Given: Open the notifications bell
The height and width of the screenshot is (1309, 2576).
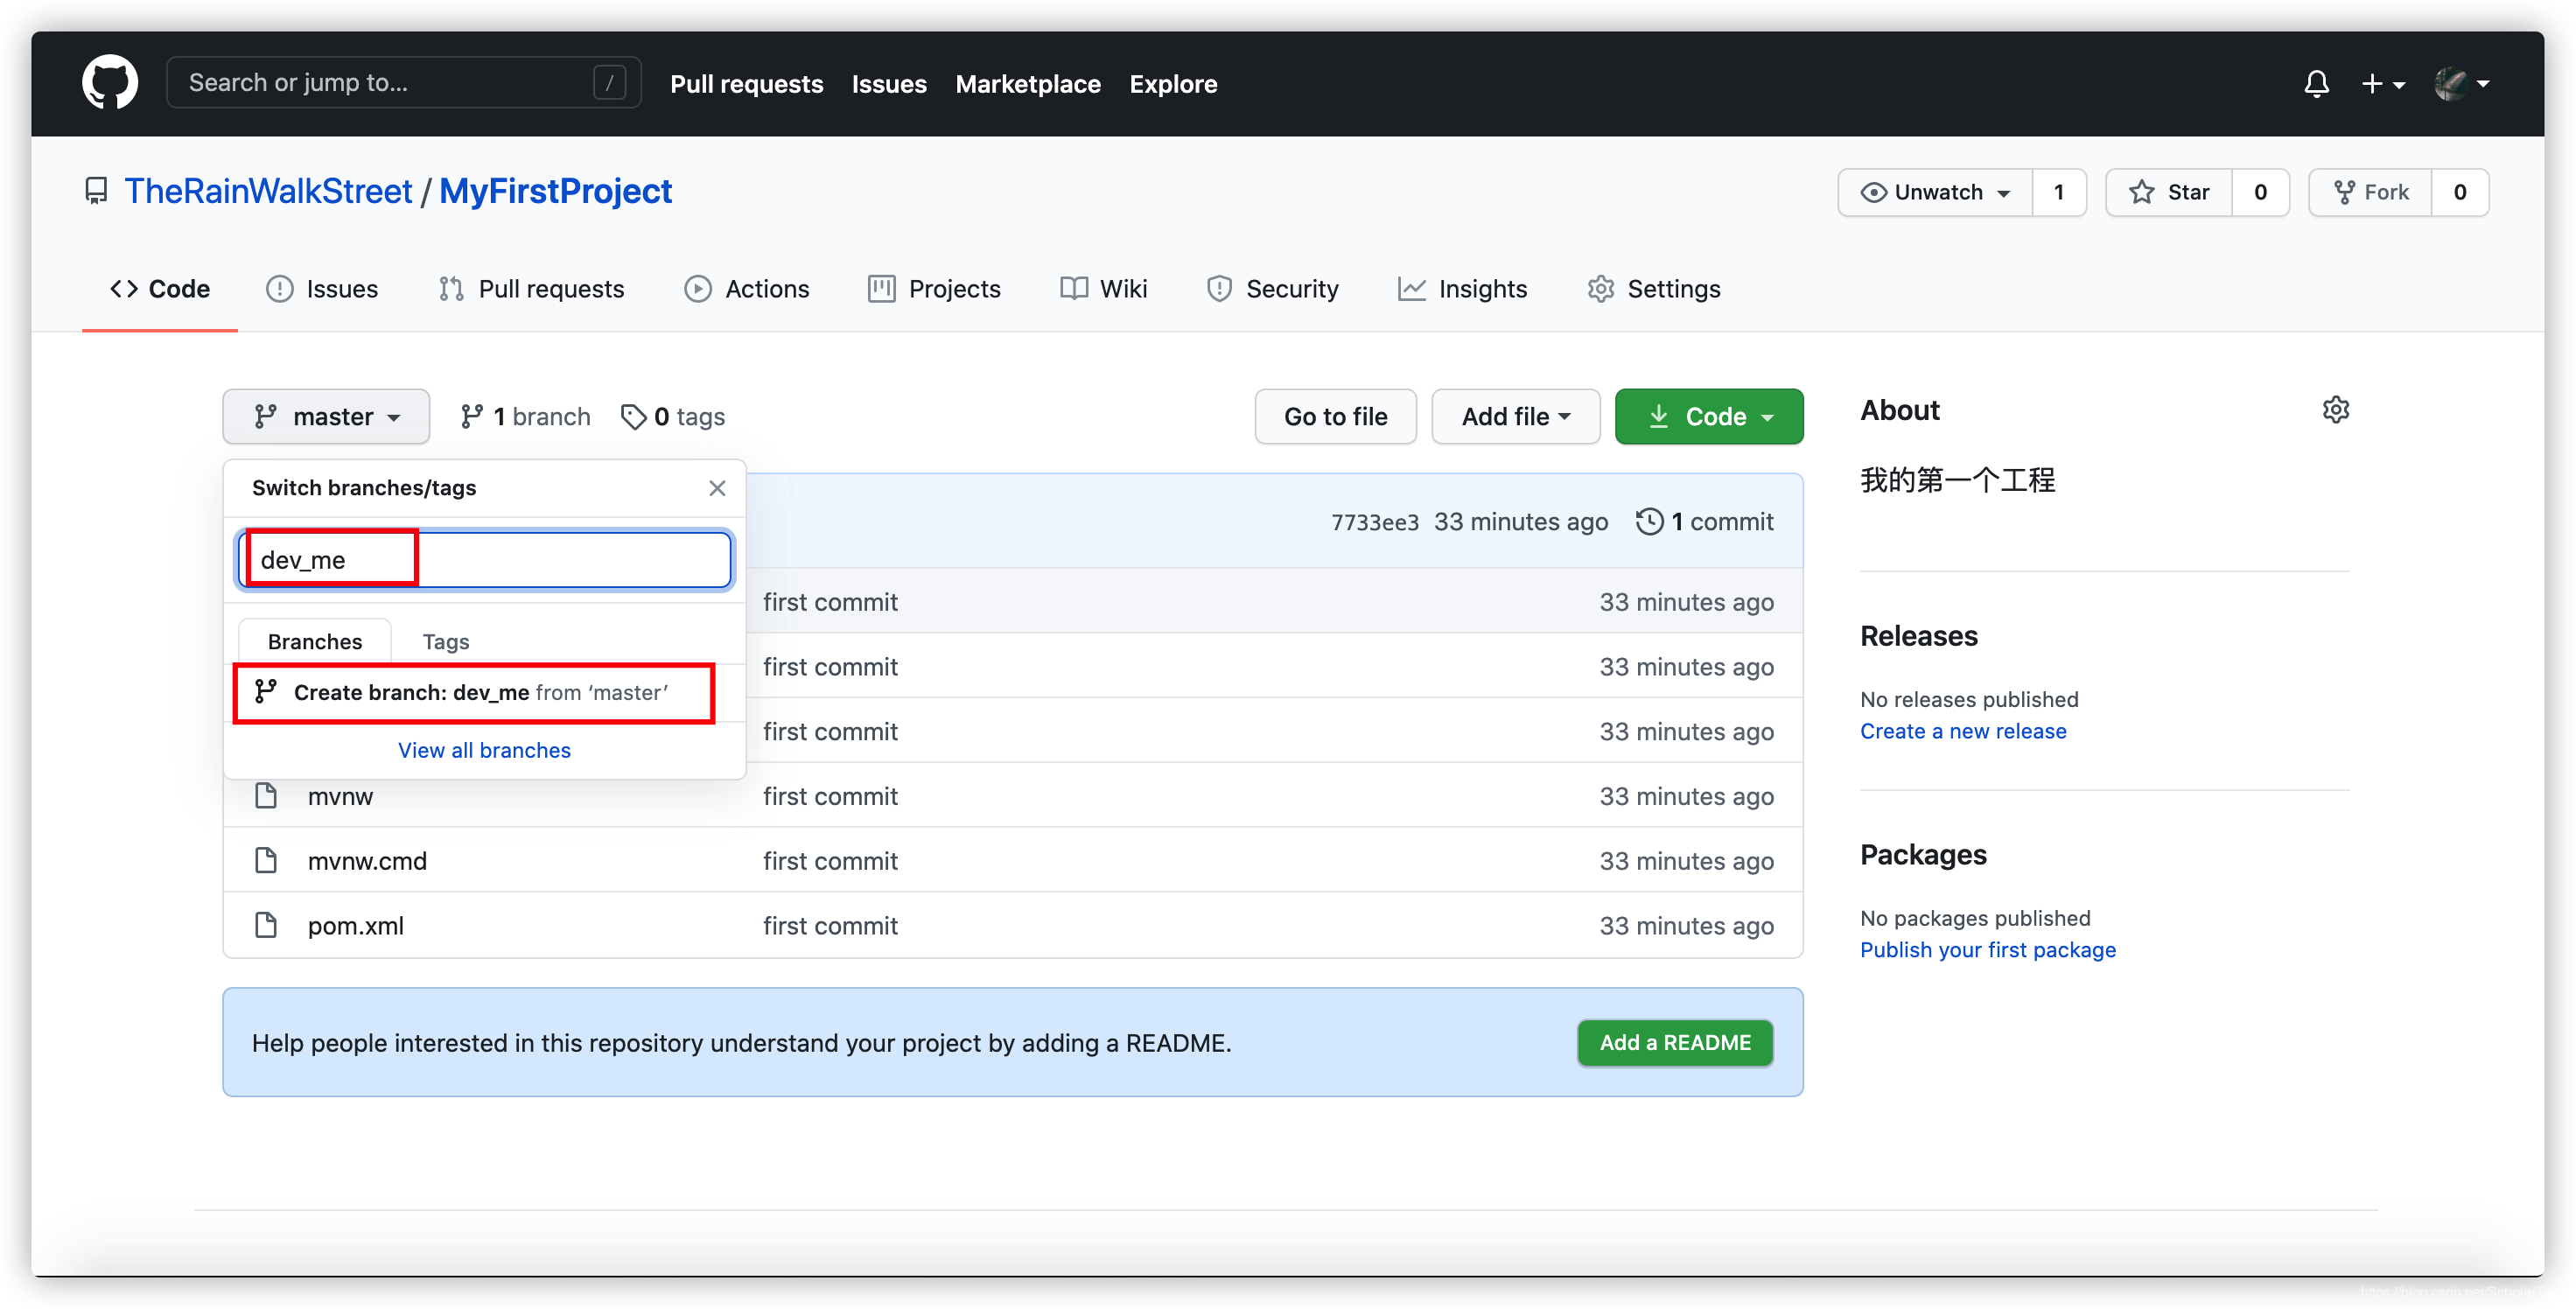Looking at the screenshot, I should pyautogui.click(x=2316, y=84).
